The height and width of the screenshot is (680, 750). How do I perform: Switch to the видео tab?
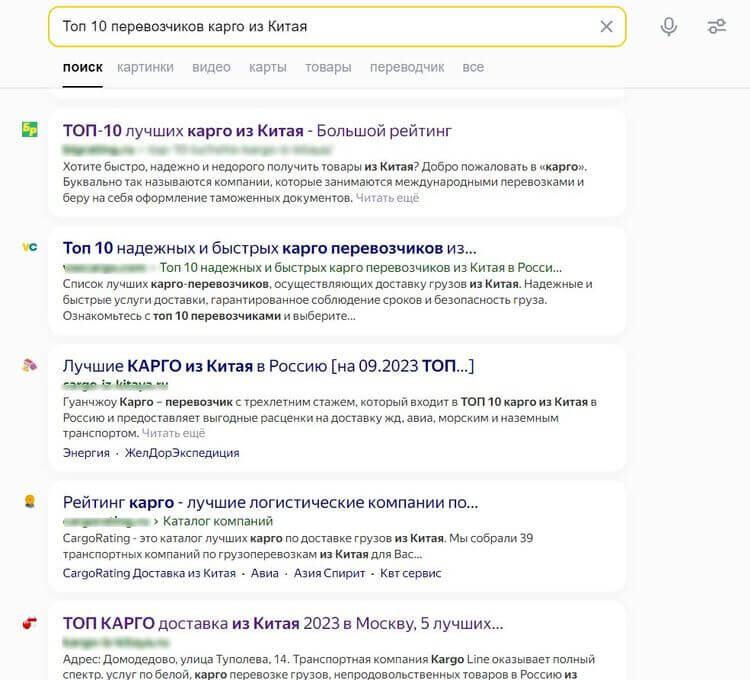(x=211, y=67)
